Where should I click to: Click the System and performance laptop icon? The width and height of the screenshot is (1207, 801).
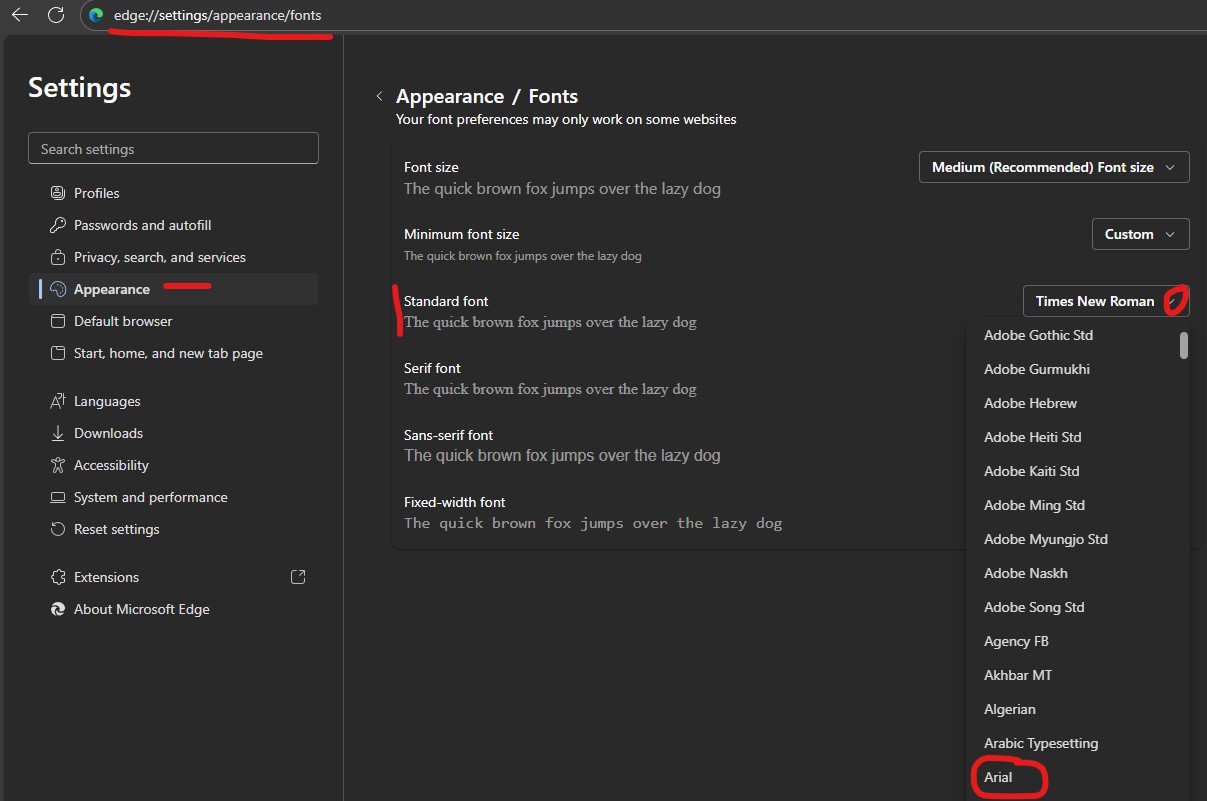coord(57,497)
